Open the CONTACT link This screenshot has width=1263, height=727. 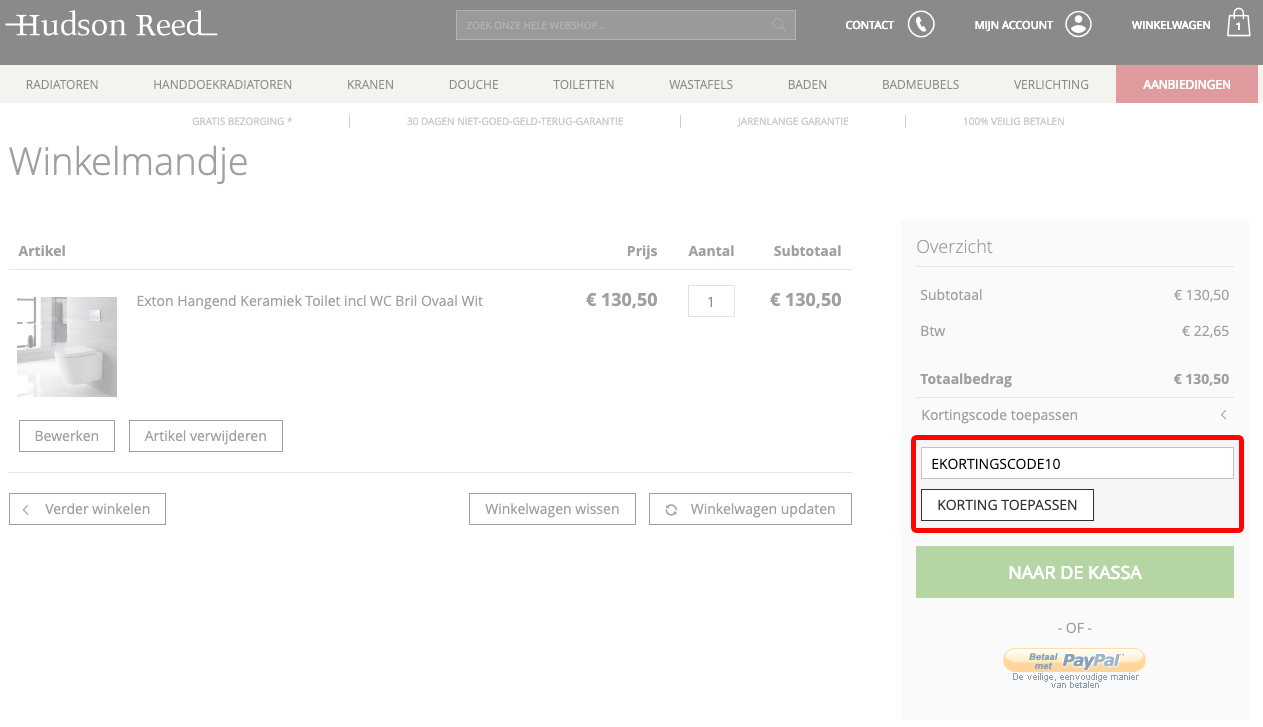coord(869,25)
